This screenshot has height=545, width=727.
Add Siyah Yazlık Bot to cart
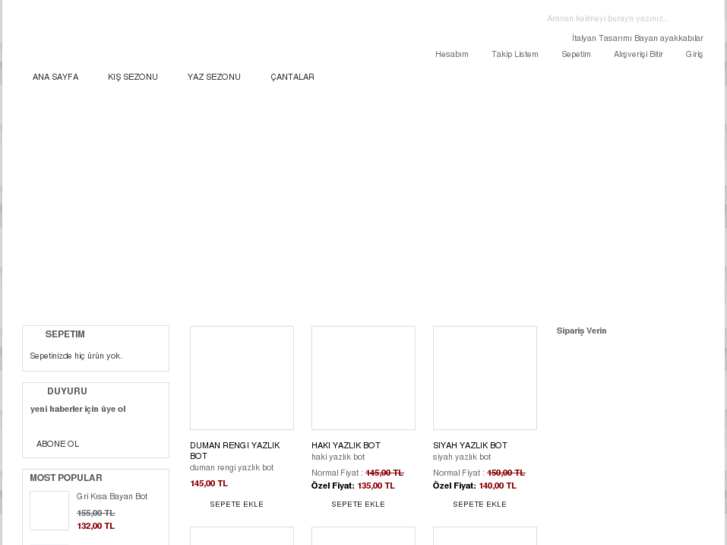tap(480, 504)
